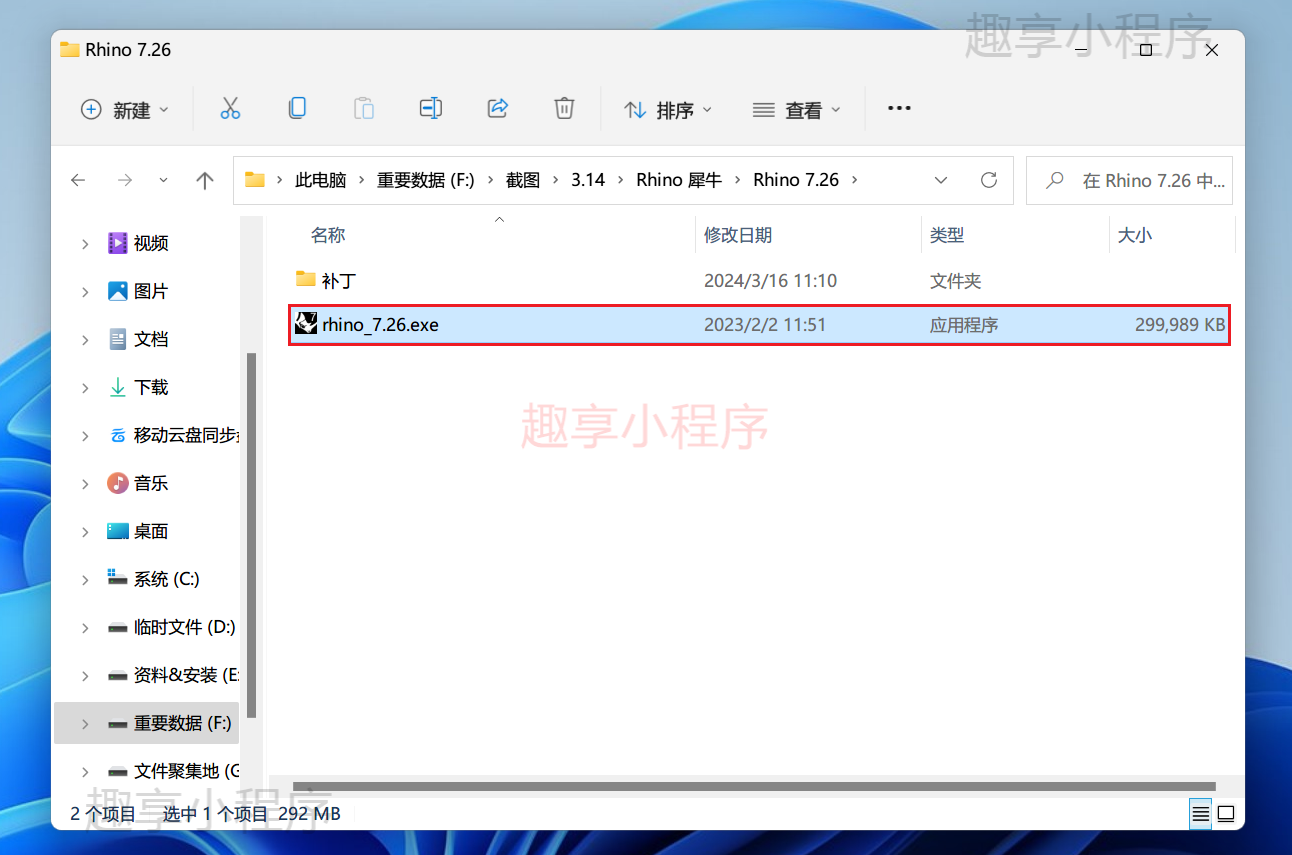The height and width of the screenshot is (855, 1292).
Task: Click the Paste clipboard icon
Action: click(364, 108)
